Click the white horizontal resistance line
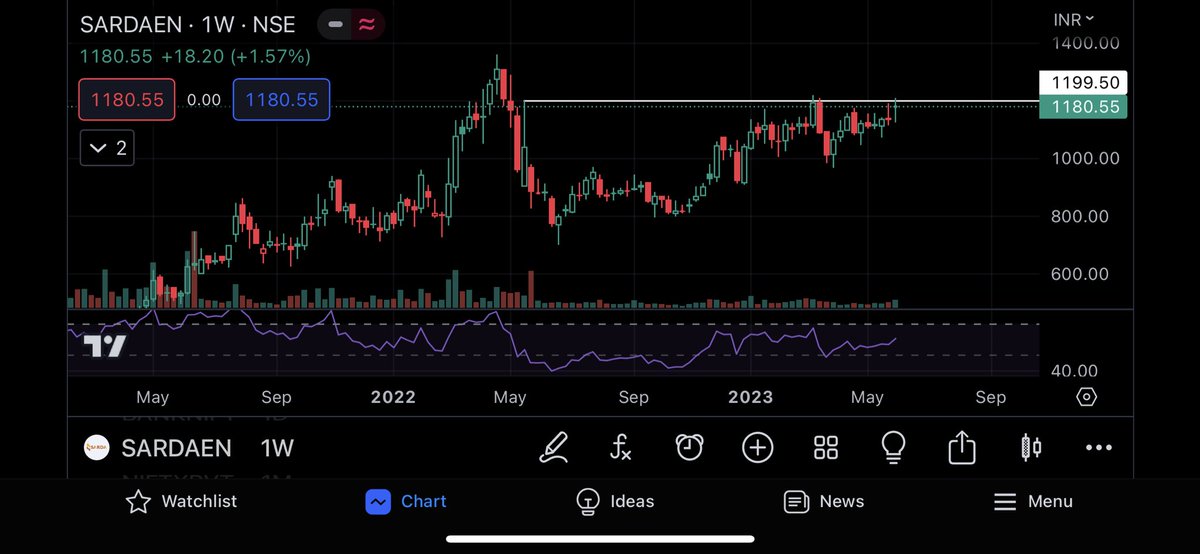This screenshot has width=1200, height=554. (x=780, y=101)
